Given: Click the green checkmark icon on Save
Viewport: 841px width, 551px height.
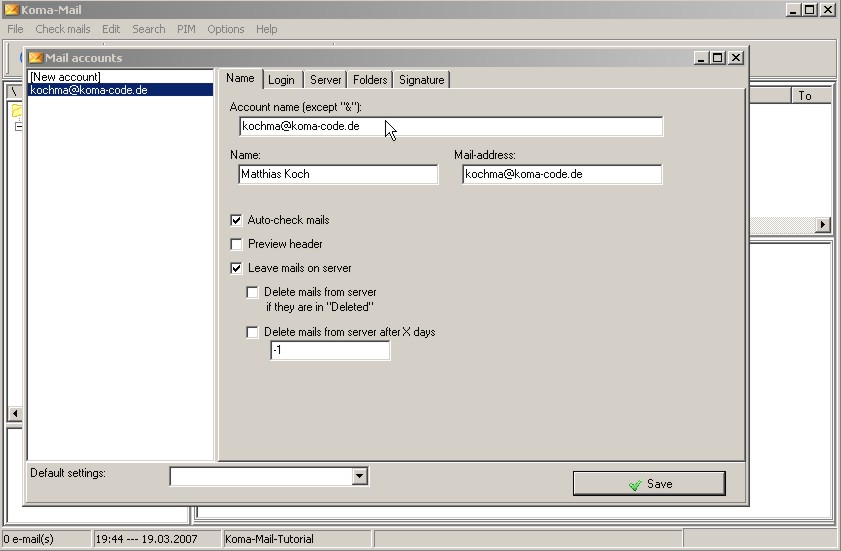Looking at the screenshot, I should point(635,484).
